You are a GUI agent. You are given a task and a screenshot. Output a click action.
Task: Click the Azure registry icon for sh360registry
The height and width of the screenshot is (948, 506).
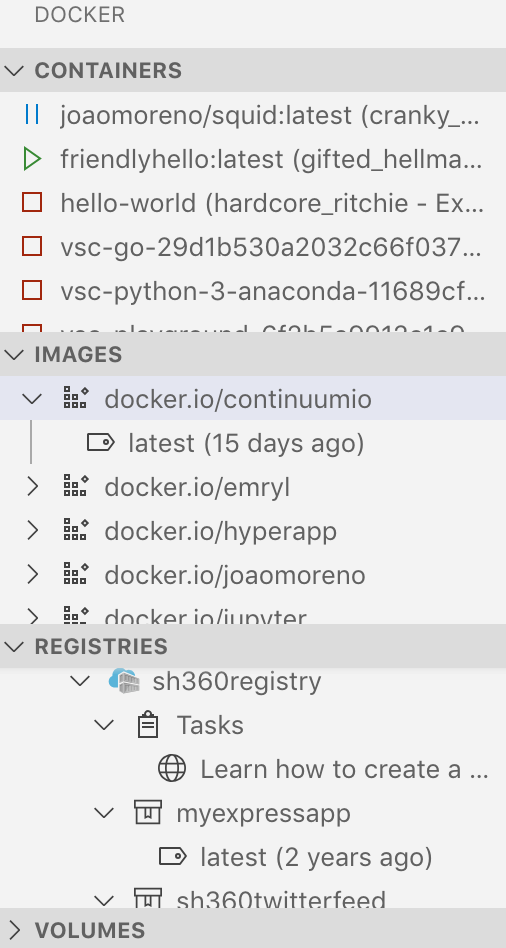[125, 681]
